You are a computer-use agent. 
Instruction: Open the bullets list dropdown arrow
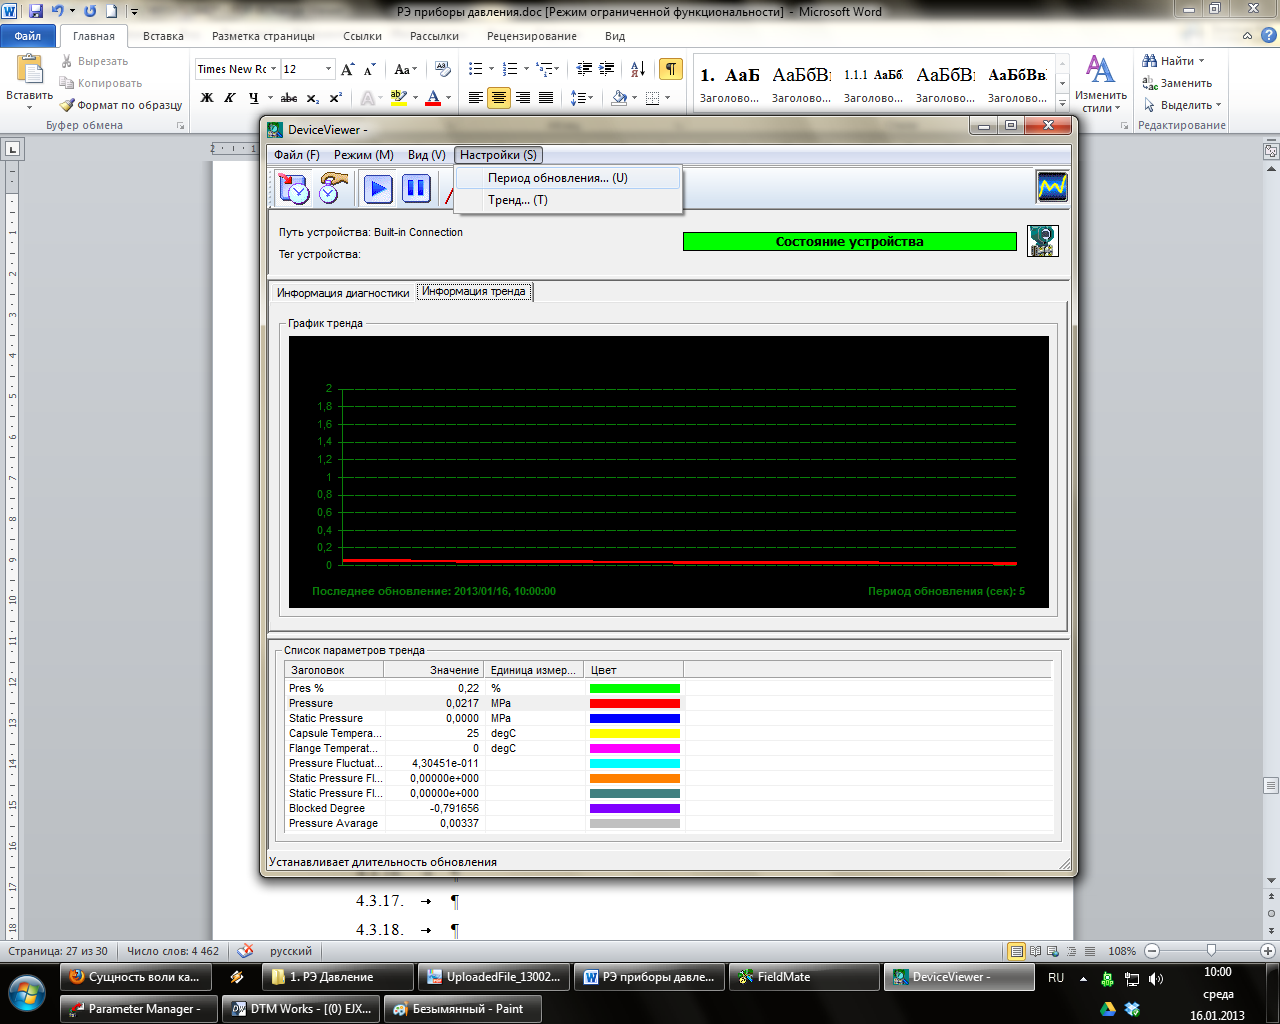491,69
